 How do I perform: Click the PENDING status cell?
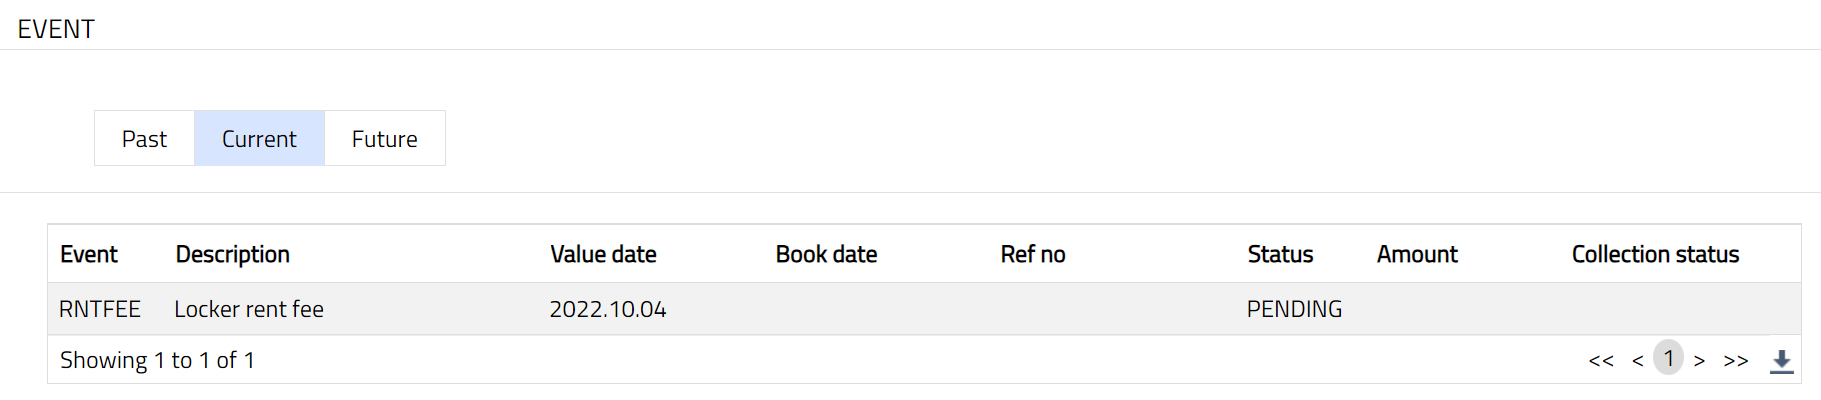coord(1294,310)
